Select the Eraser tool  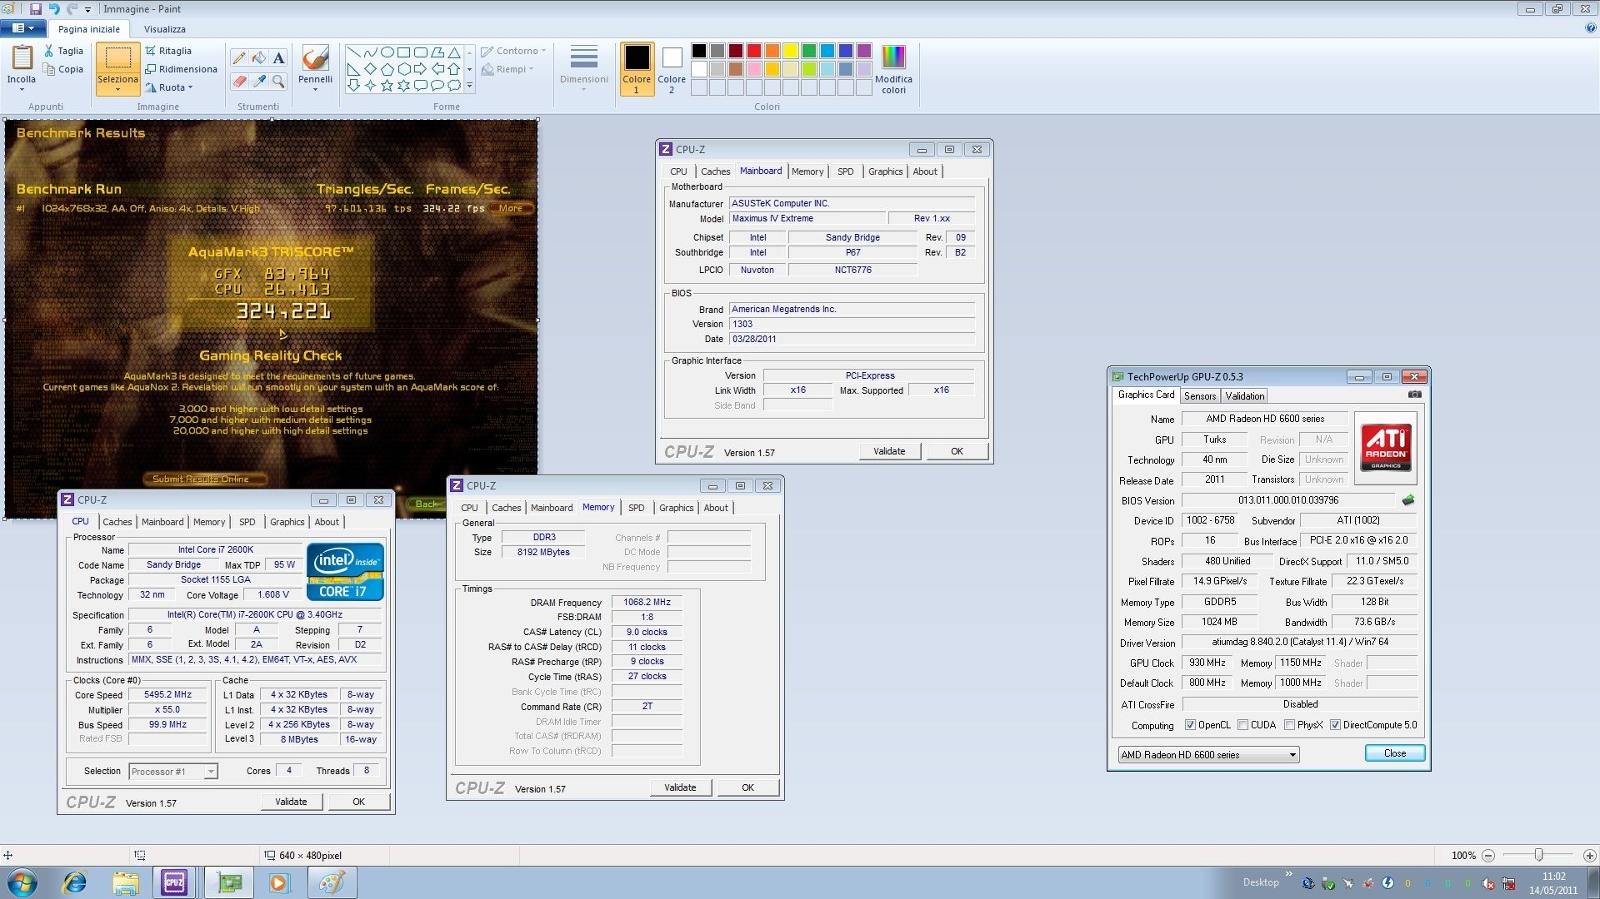(x=240, y=81)
